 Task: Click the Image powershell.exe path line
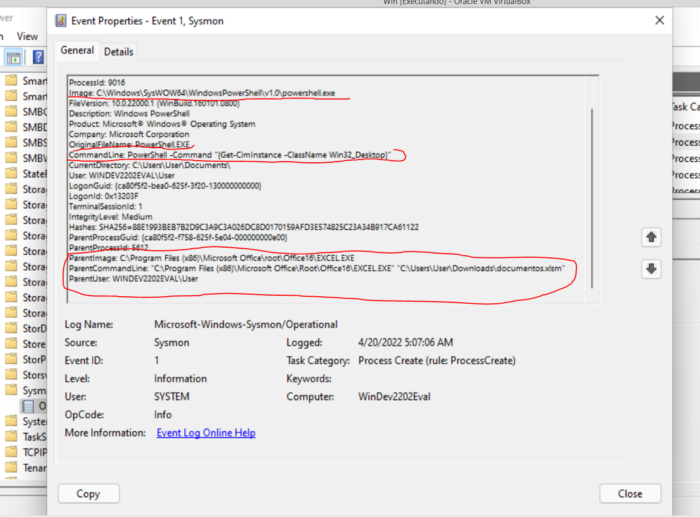point(202,93)
